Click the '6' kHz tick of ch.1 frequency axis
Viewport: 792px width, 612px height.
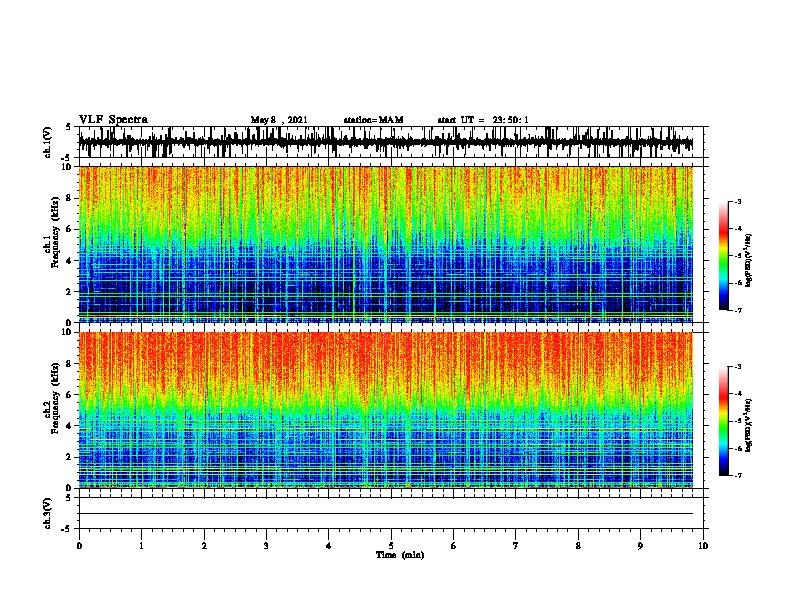69,229
